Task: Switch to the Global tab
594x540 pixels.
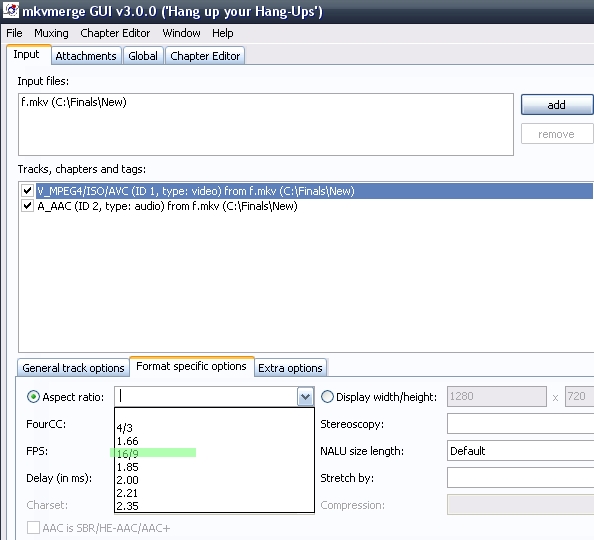Action: (143, 56)
